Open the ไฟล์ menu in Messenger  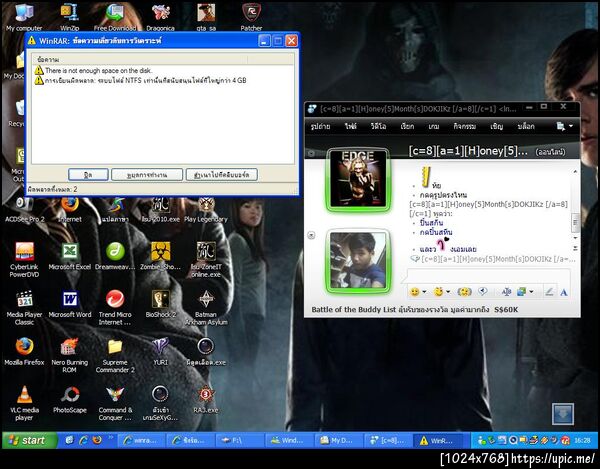pos(351,126)
